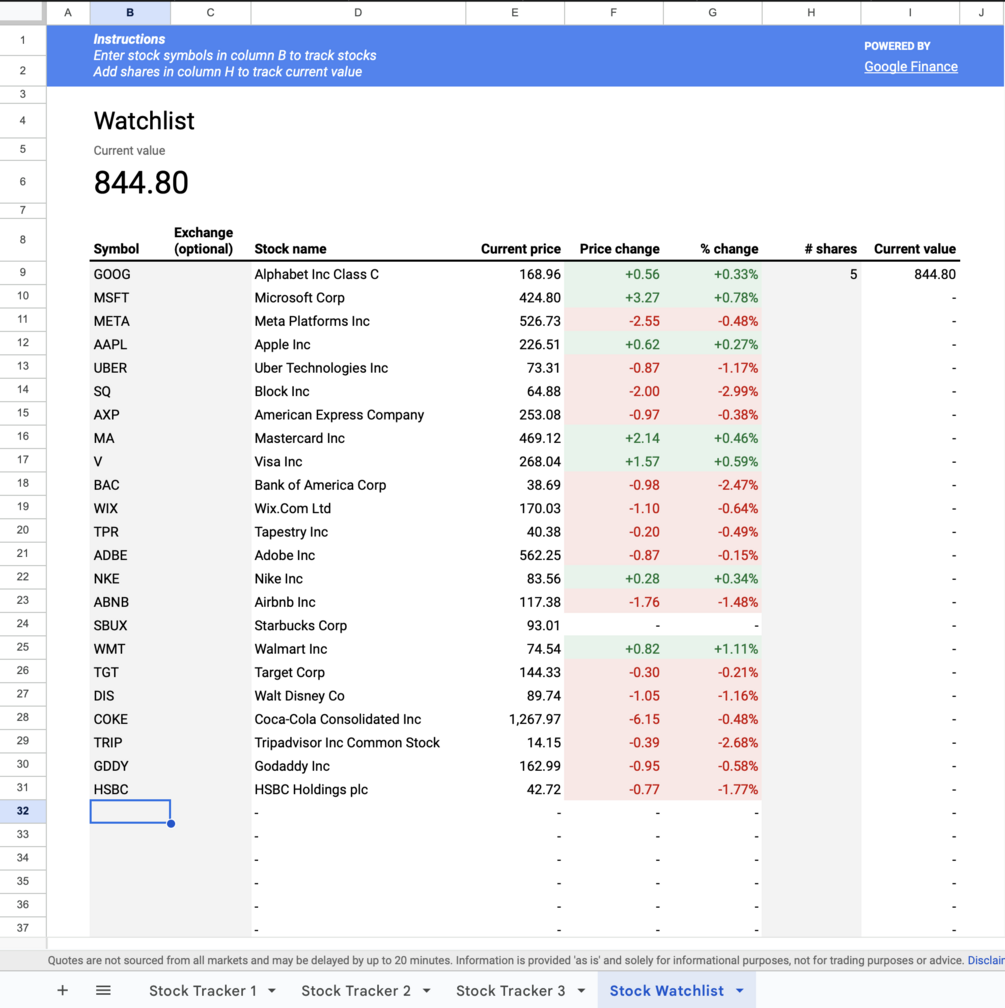Select row 9 header

coord(23,273)
